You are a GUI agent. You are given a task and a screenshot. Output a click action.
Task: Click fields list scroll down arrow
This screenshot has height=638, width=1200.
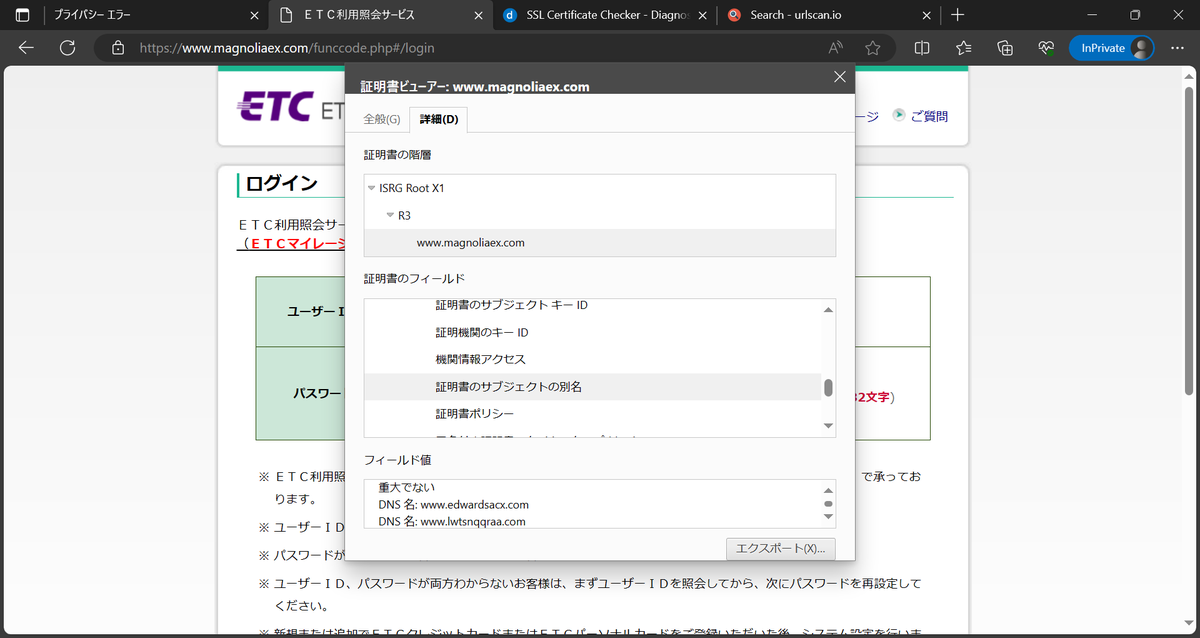point(828,426)
